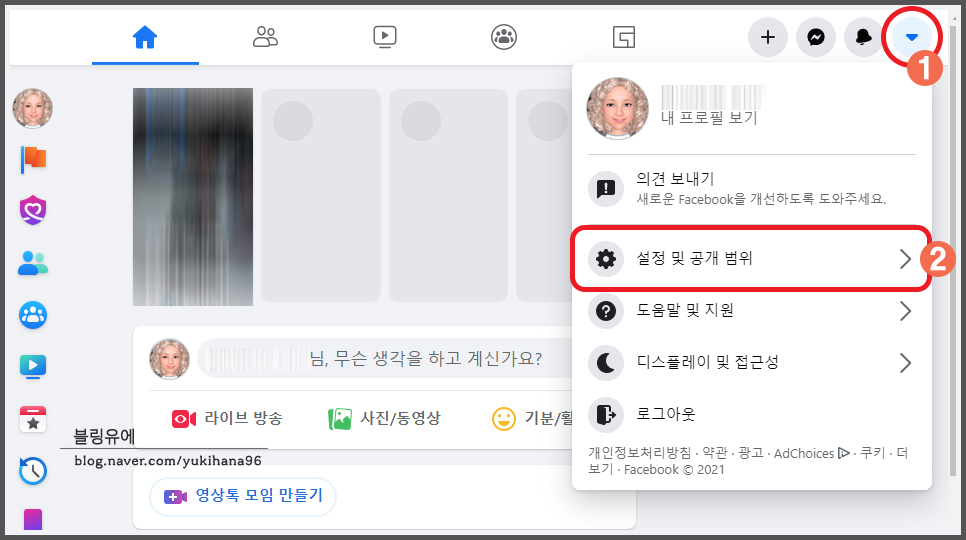The height and width of the screenshot is (540, 966).
Task: Select 의견 보내기 menu item
Action: point(752,188)
